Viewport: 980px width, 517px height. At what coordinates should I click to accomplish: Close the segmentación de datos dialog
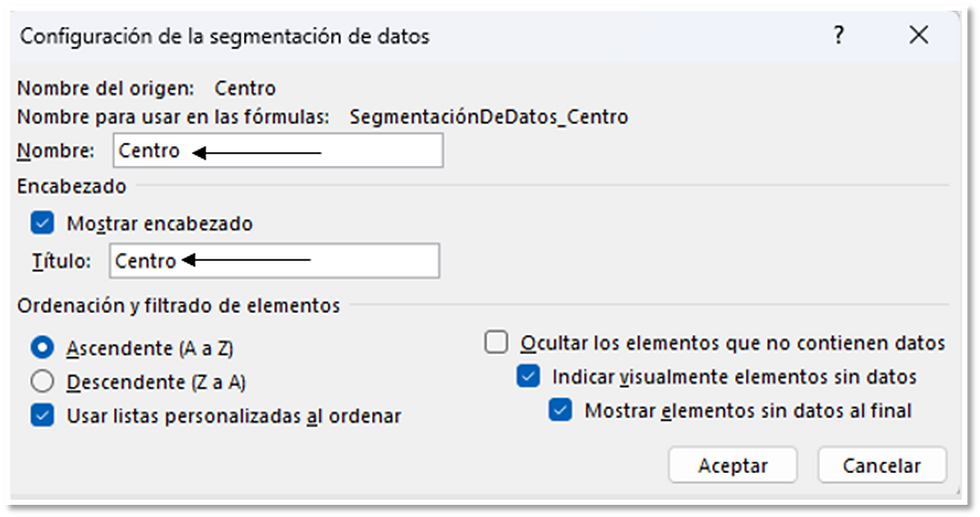919,35
